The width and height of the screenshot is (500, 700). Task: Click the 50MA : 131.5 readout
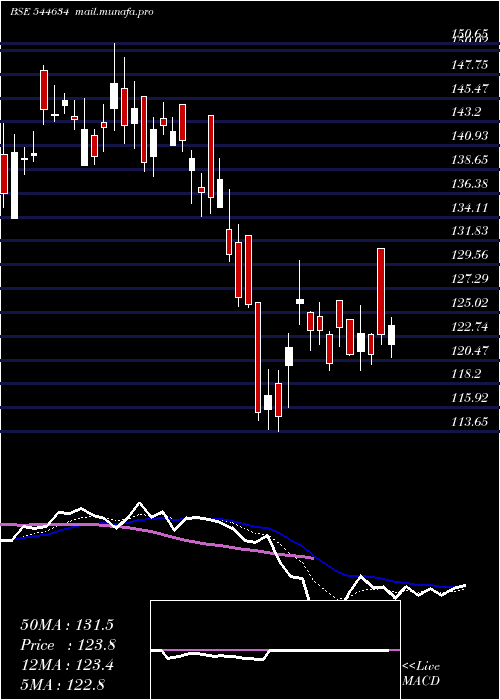[x=67, y=625]
